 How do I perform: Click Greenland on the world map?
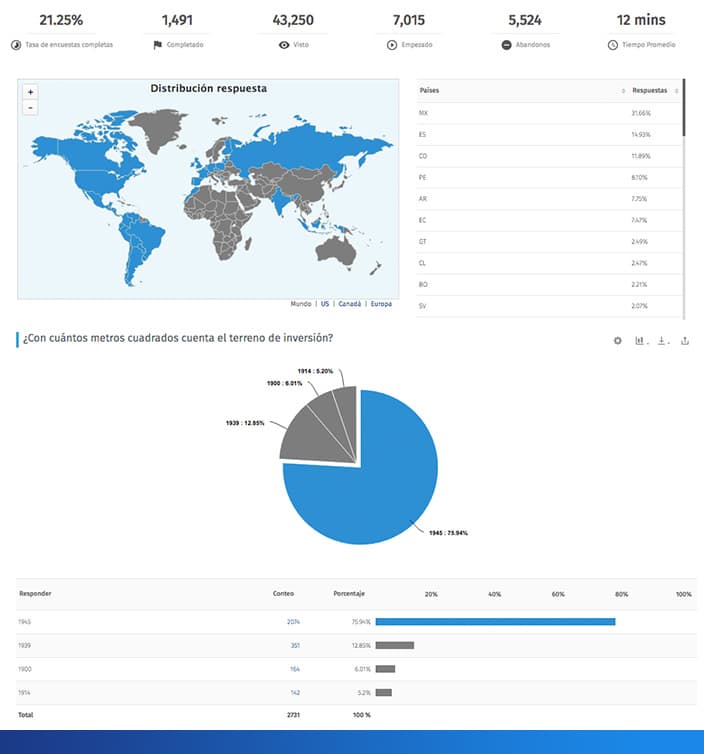[159, 127]
